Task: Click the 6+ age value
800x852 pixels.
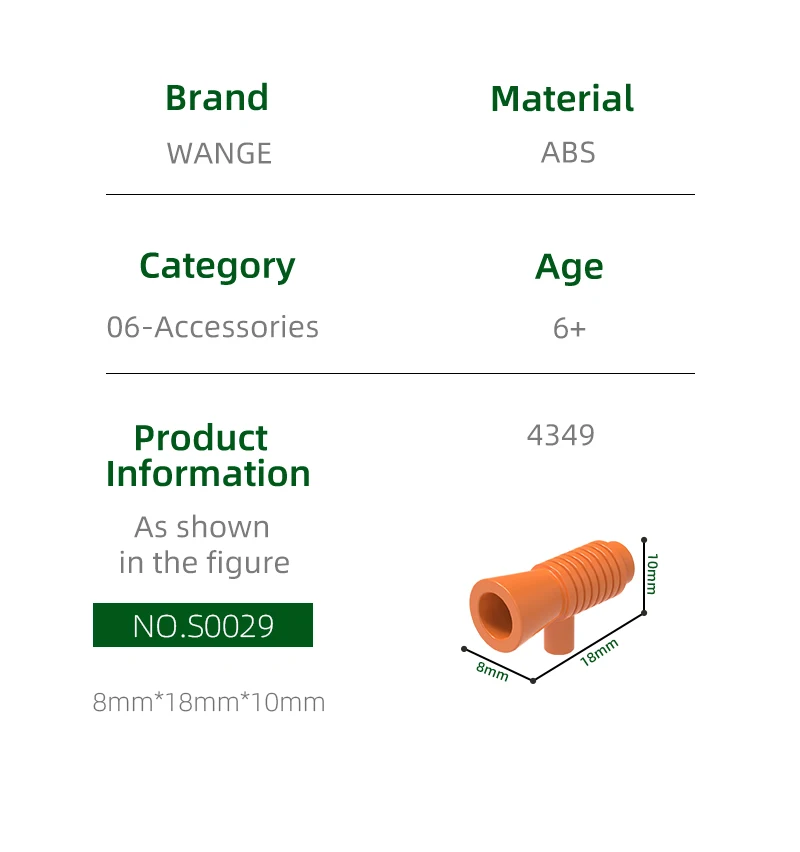Action: [x=569, y=328]
